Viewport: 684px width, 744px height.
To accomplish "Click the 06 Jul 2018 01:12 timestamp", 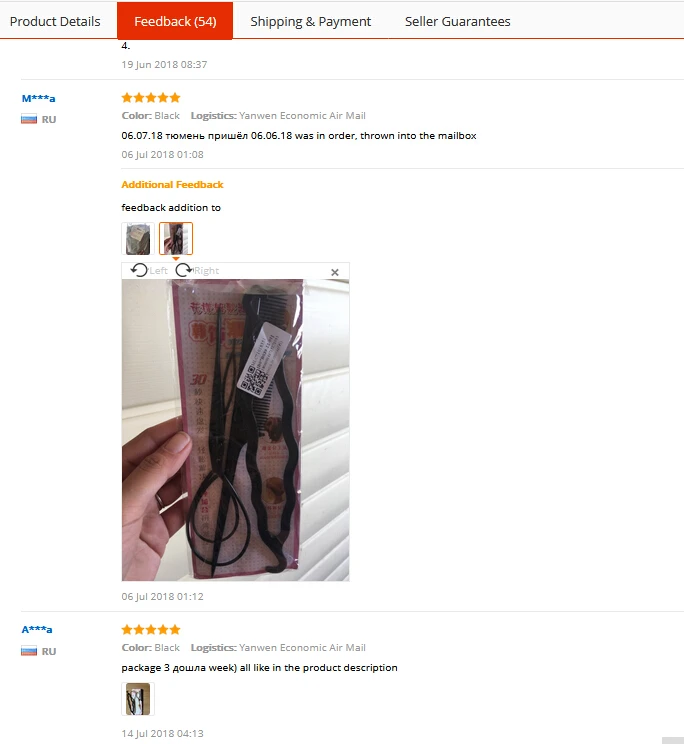I will 162,596.
